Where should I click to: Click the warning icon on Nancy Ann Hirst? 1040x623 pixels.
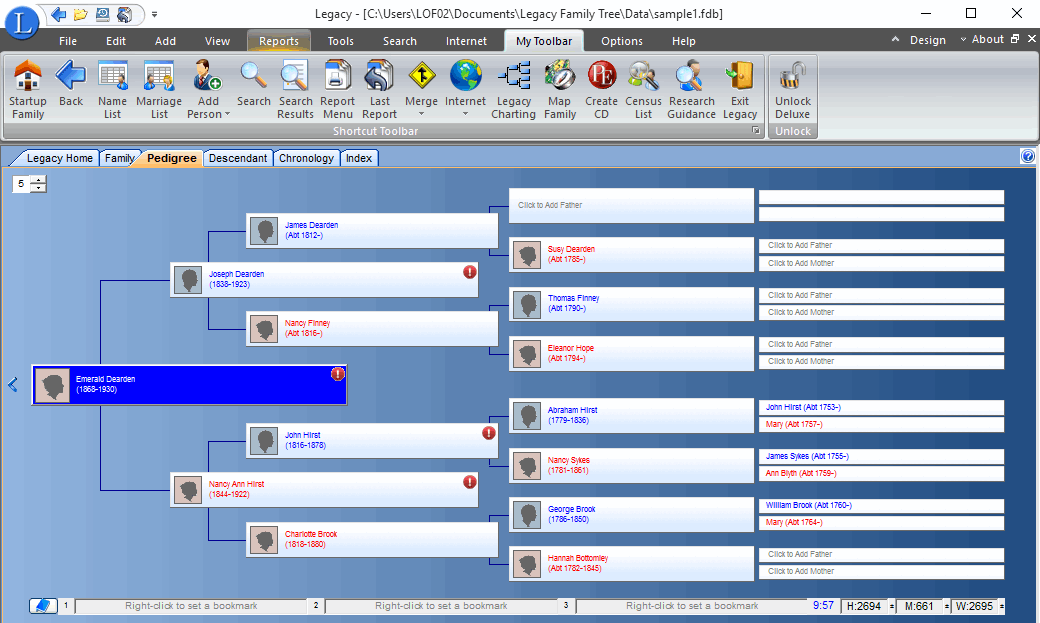(470, 482)
